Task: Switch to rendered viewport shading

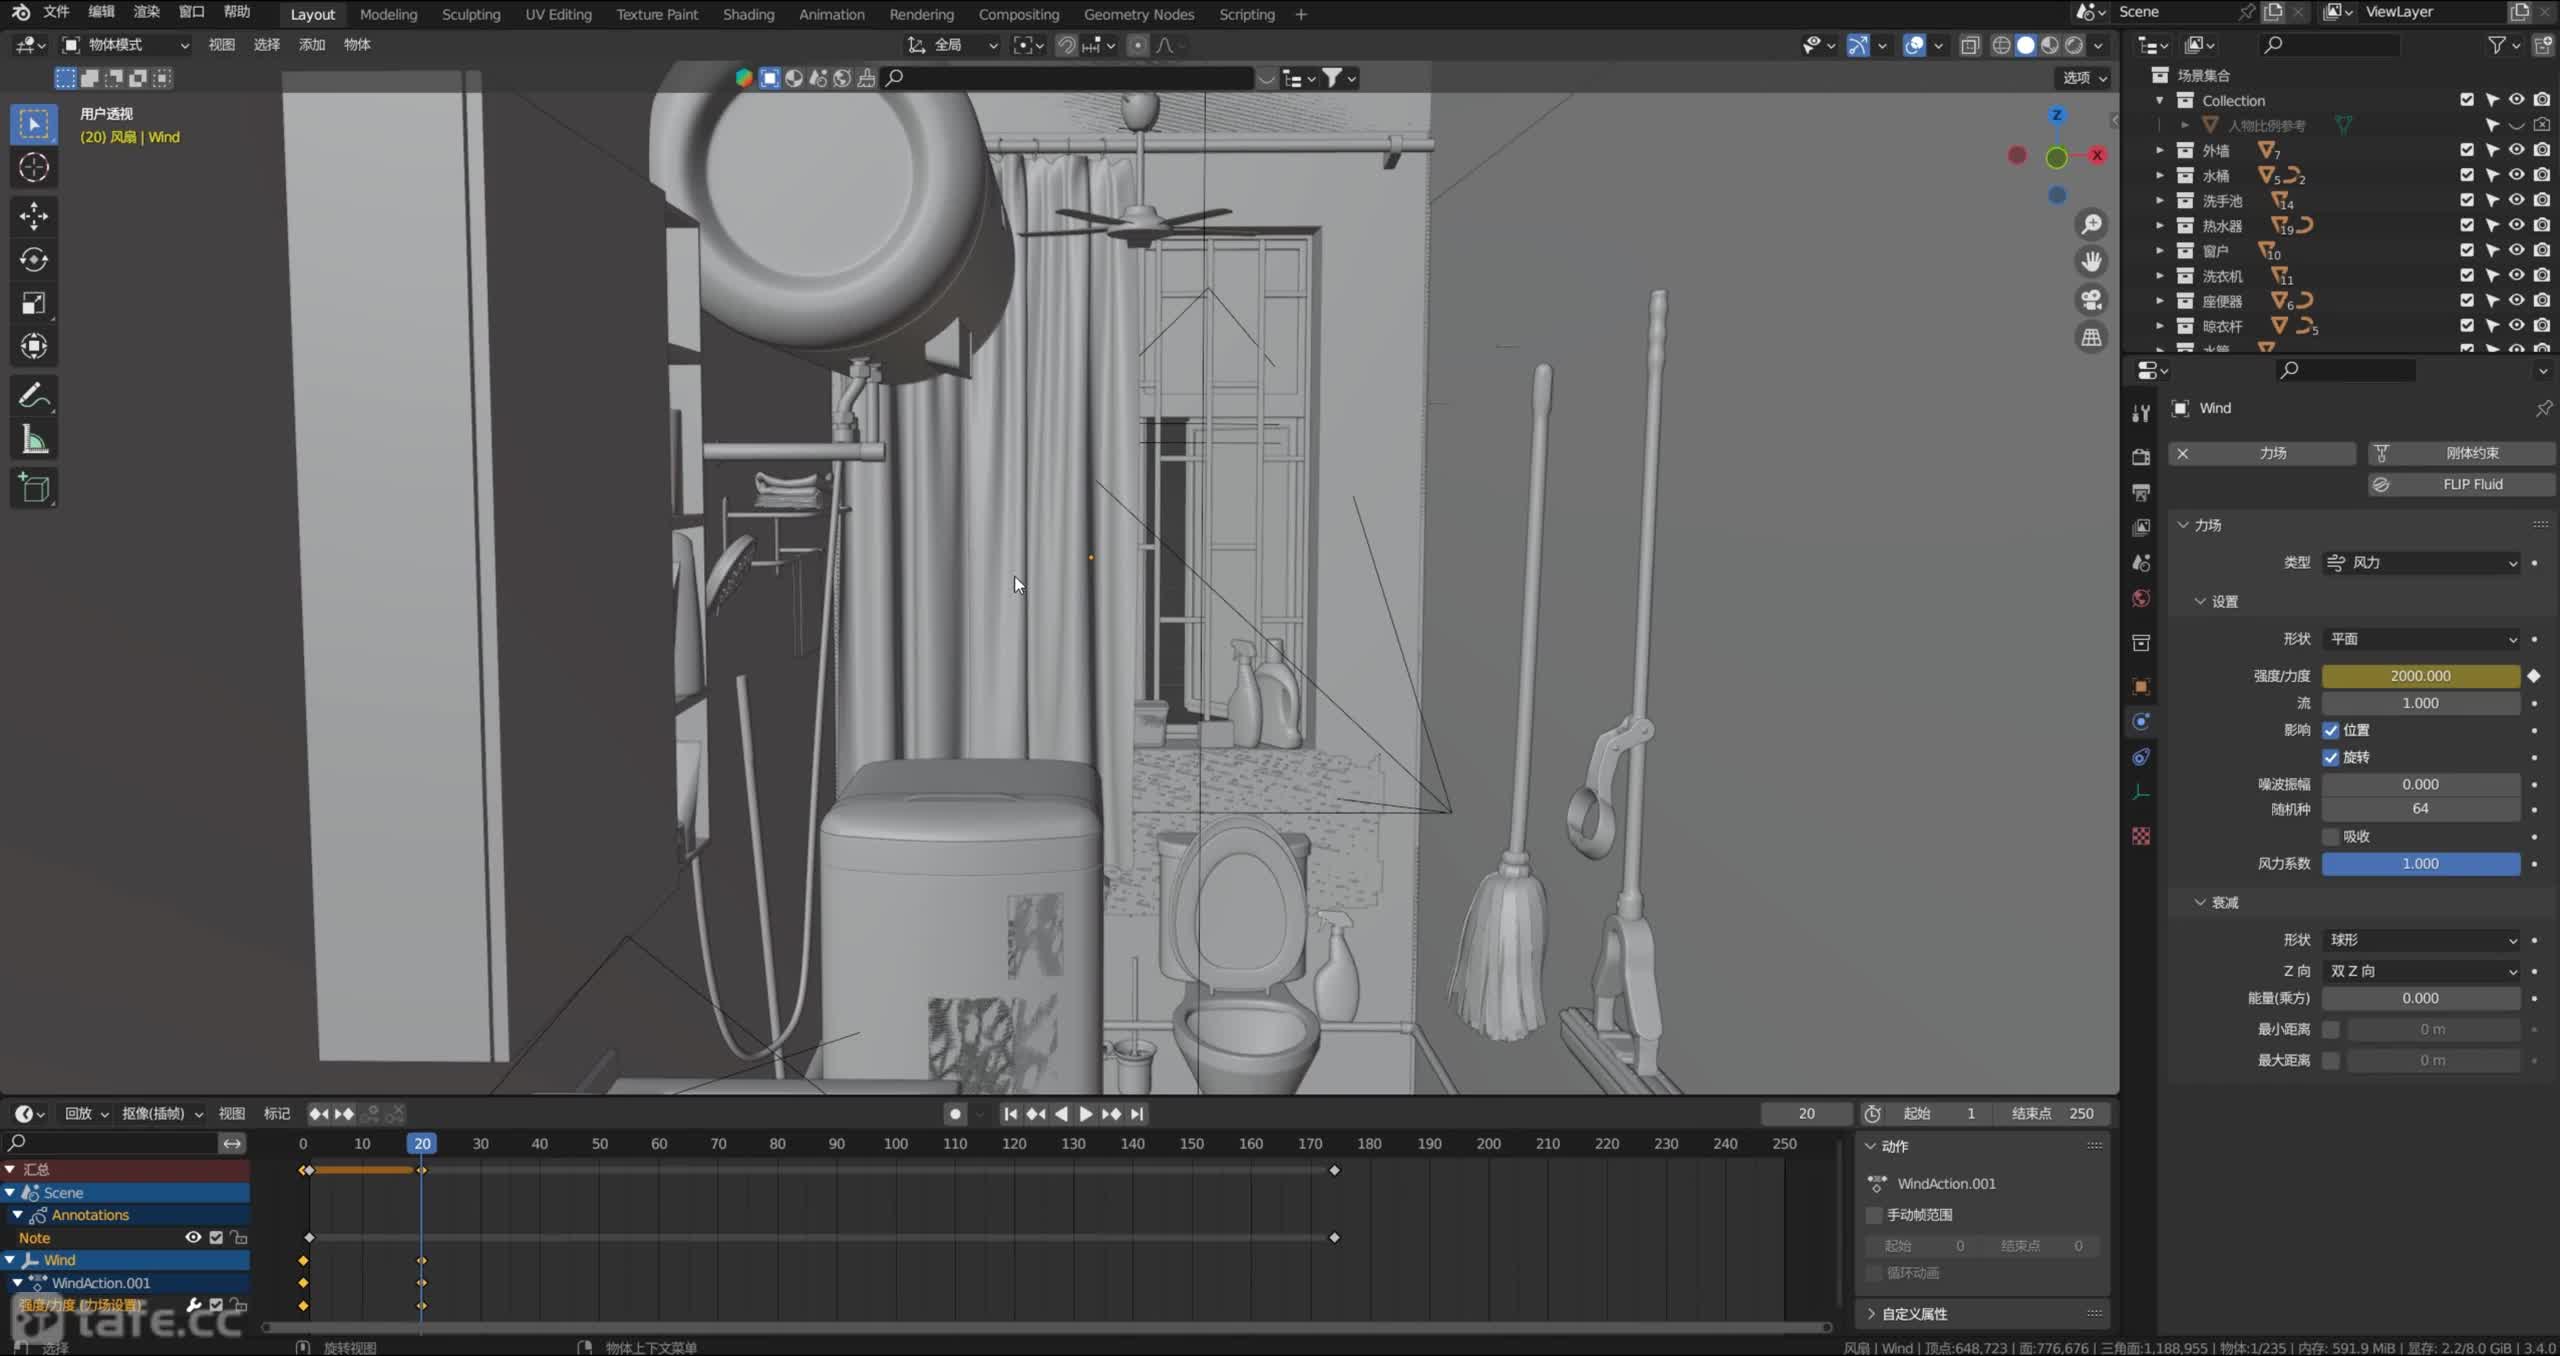Action: [x=2075, y=45]
